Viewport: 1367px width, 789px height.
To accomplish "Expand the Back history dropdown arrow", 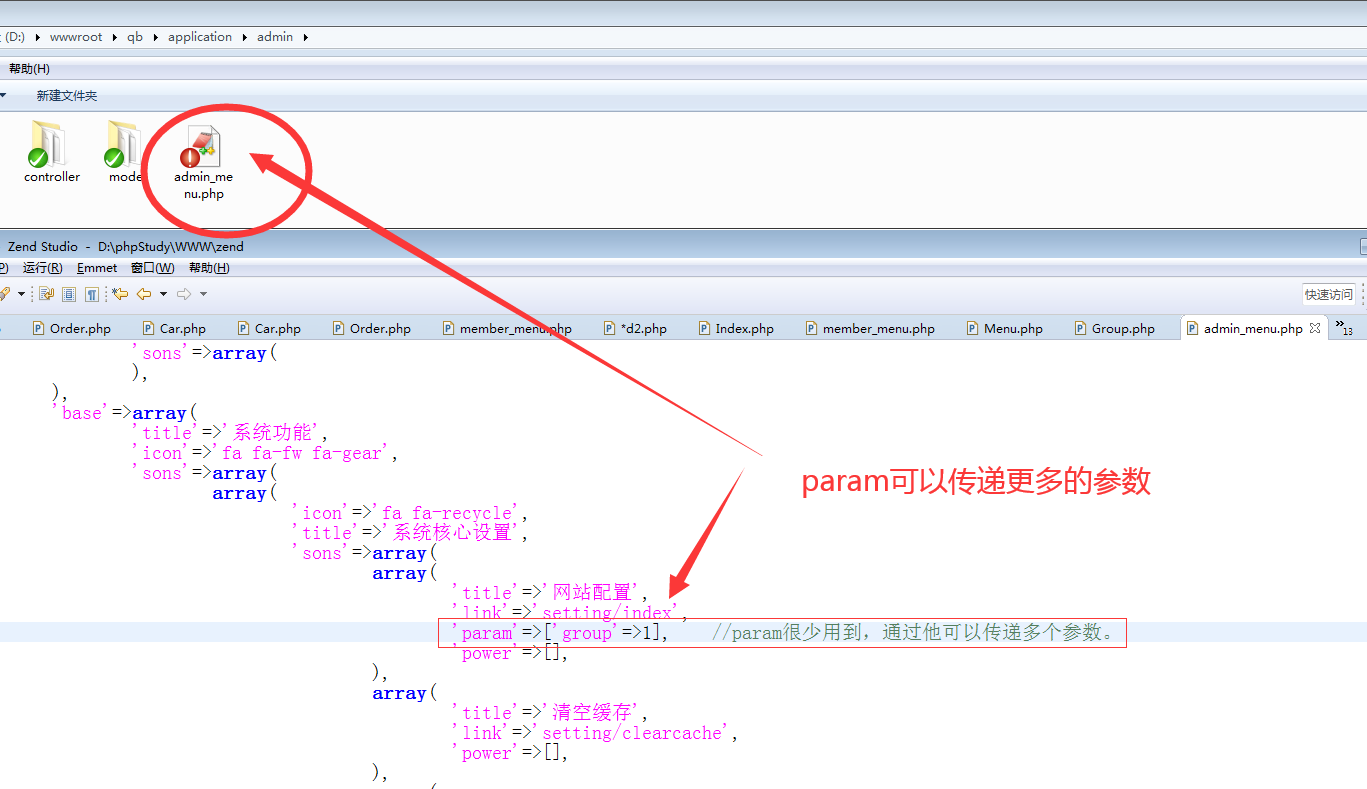I will 163,294.
